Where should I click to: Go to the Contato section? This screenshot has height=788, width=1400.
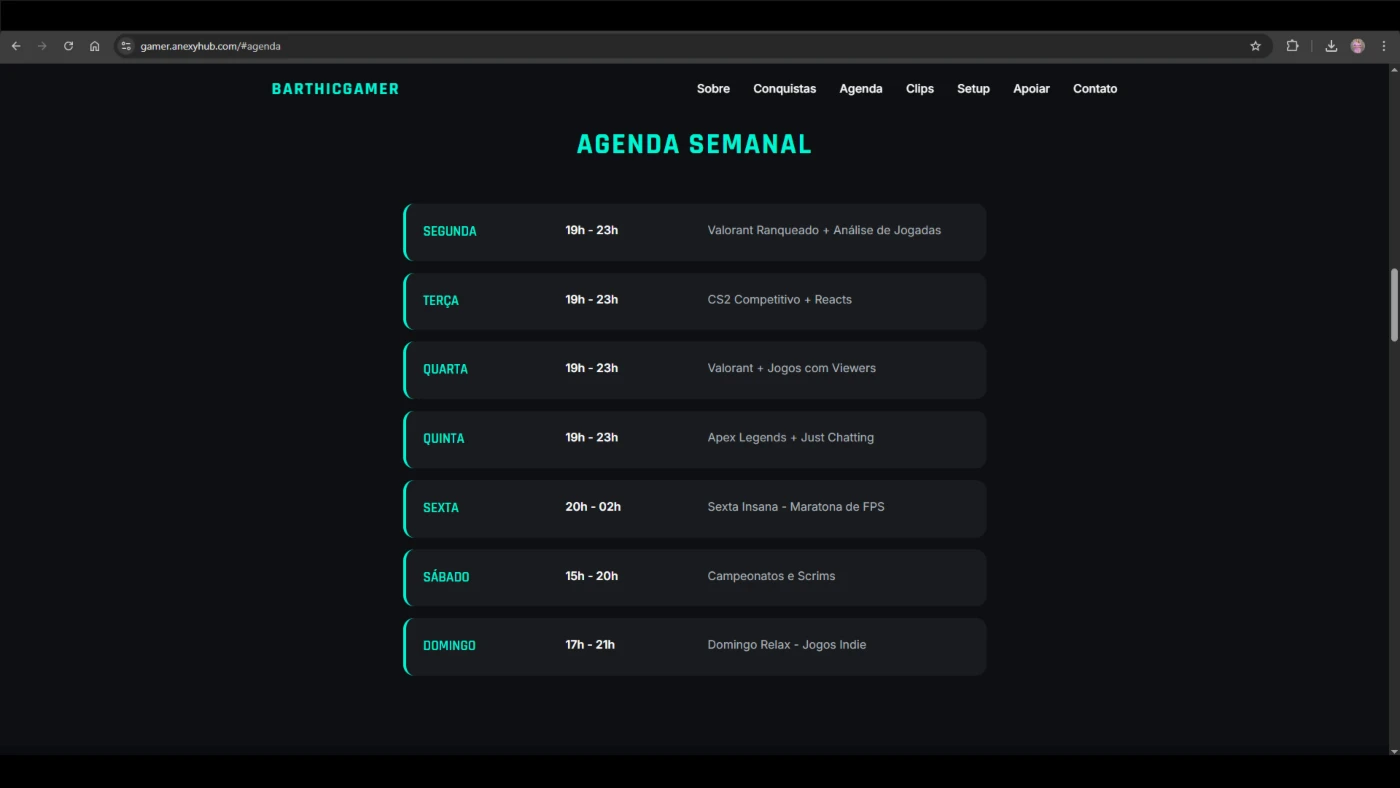point(1095,89)
